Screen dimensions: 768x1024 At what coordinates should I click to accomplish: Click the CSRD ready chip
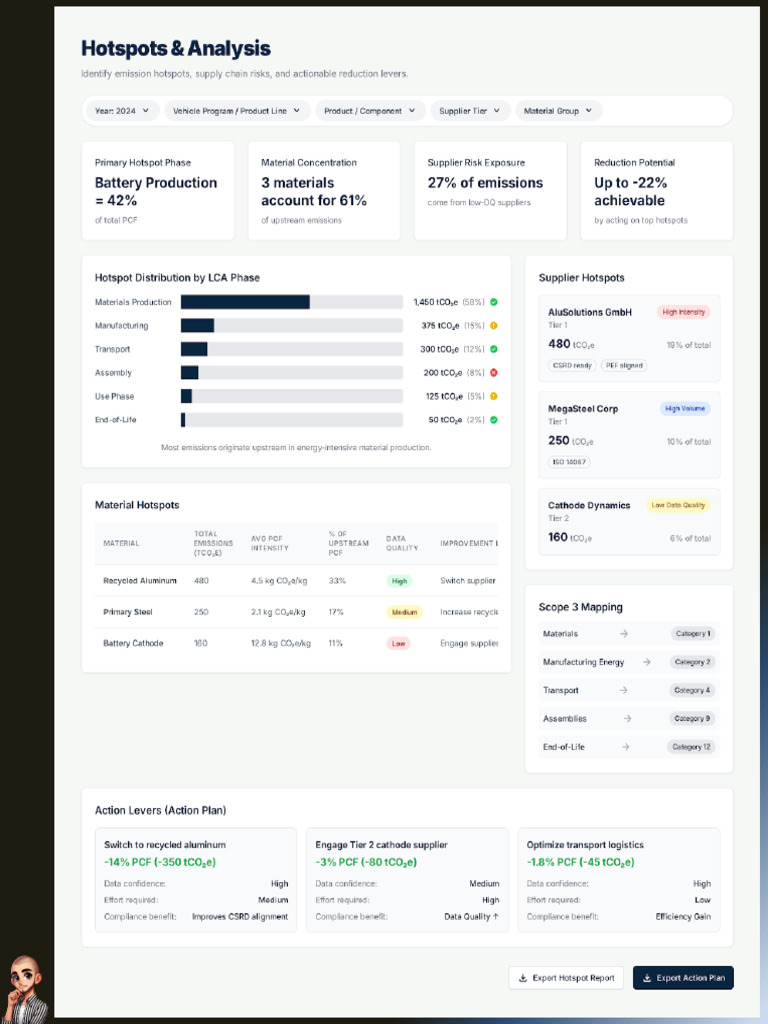click(x=572, y=366)
